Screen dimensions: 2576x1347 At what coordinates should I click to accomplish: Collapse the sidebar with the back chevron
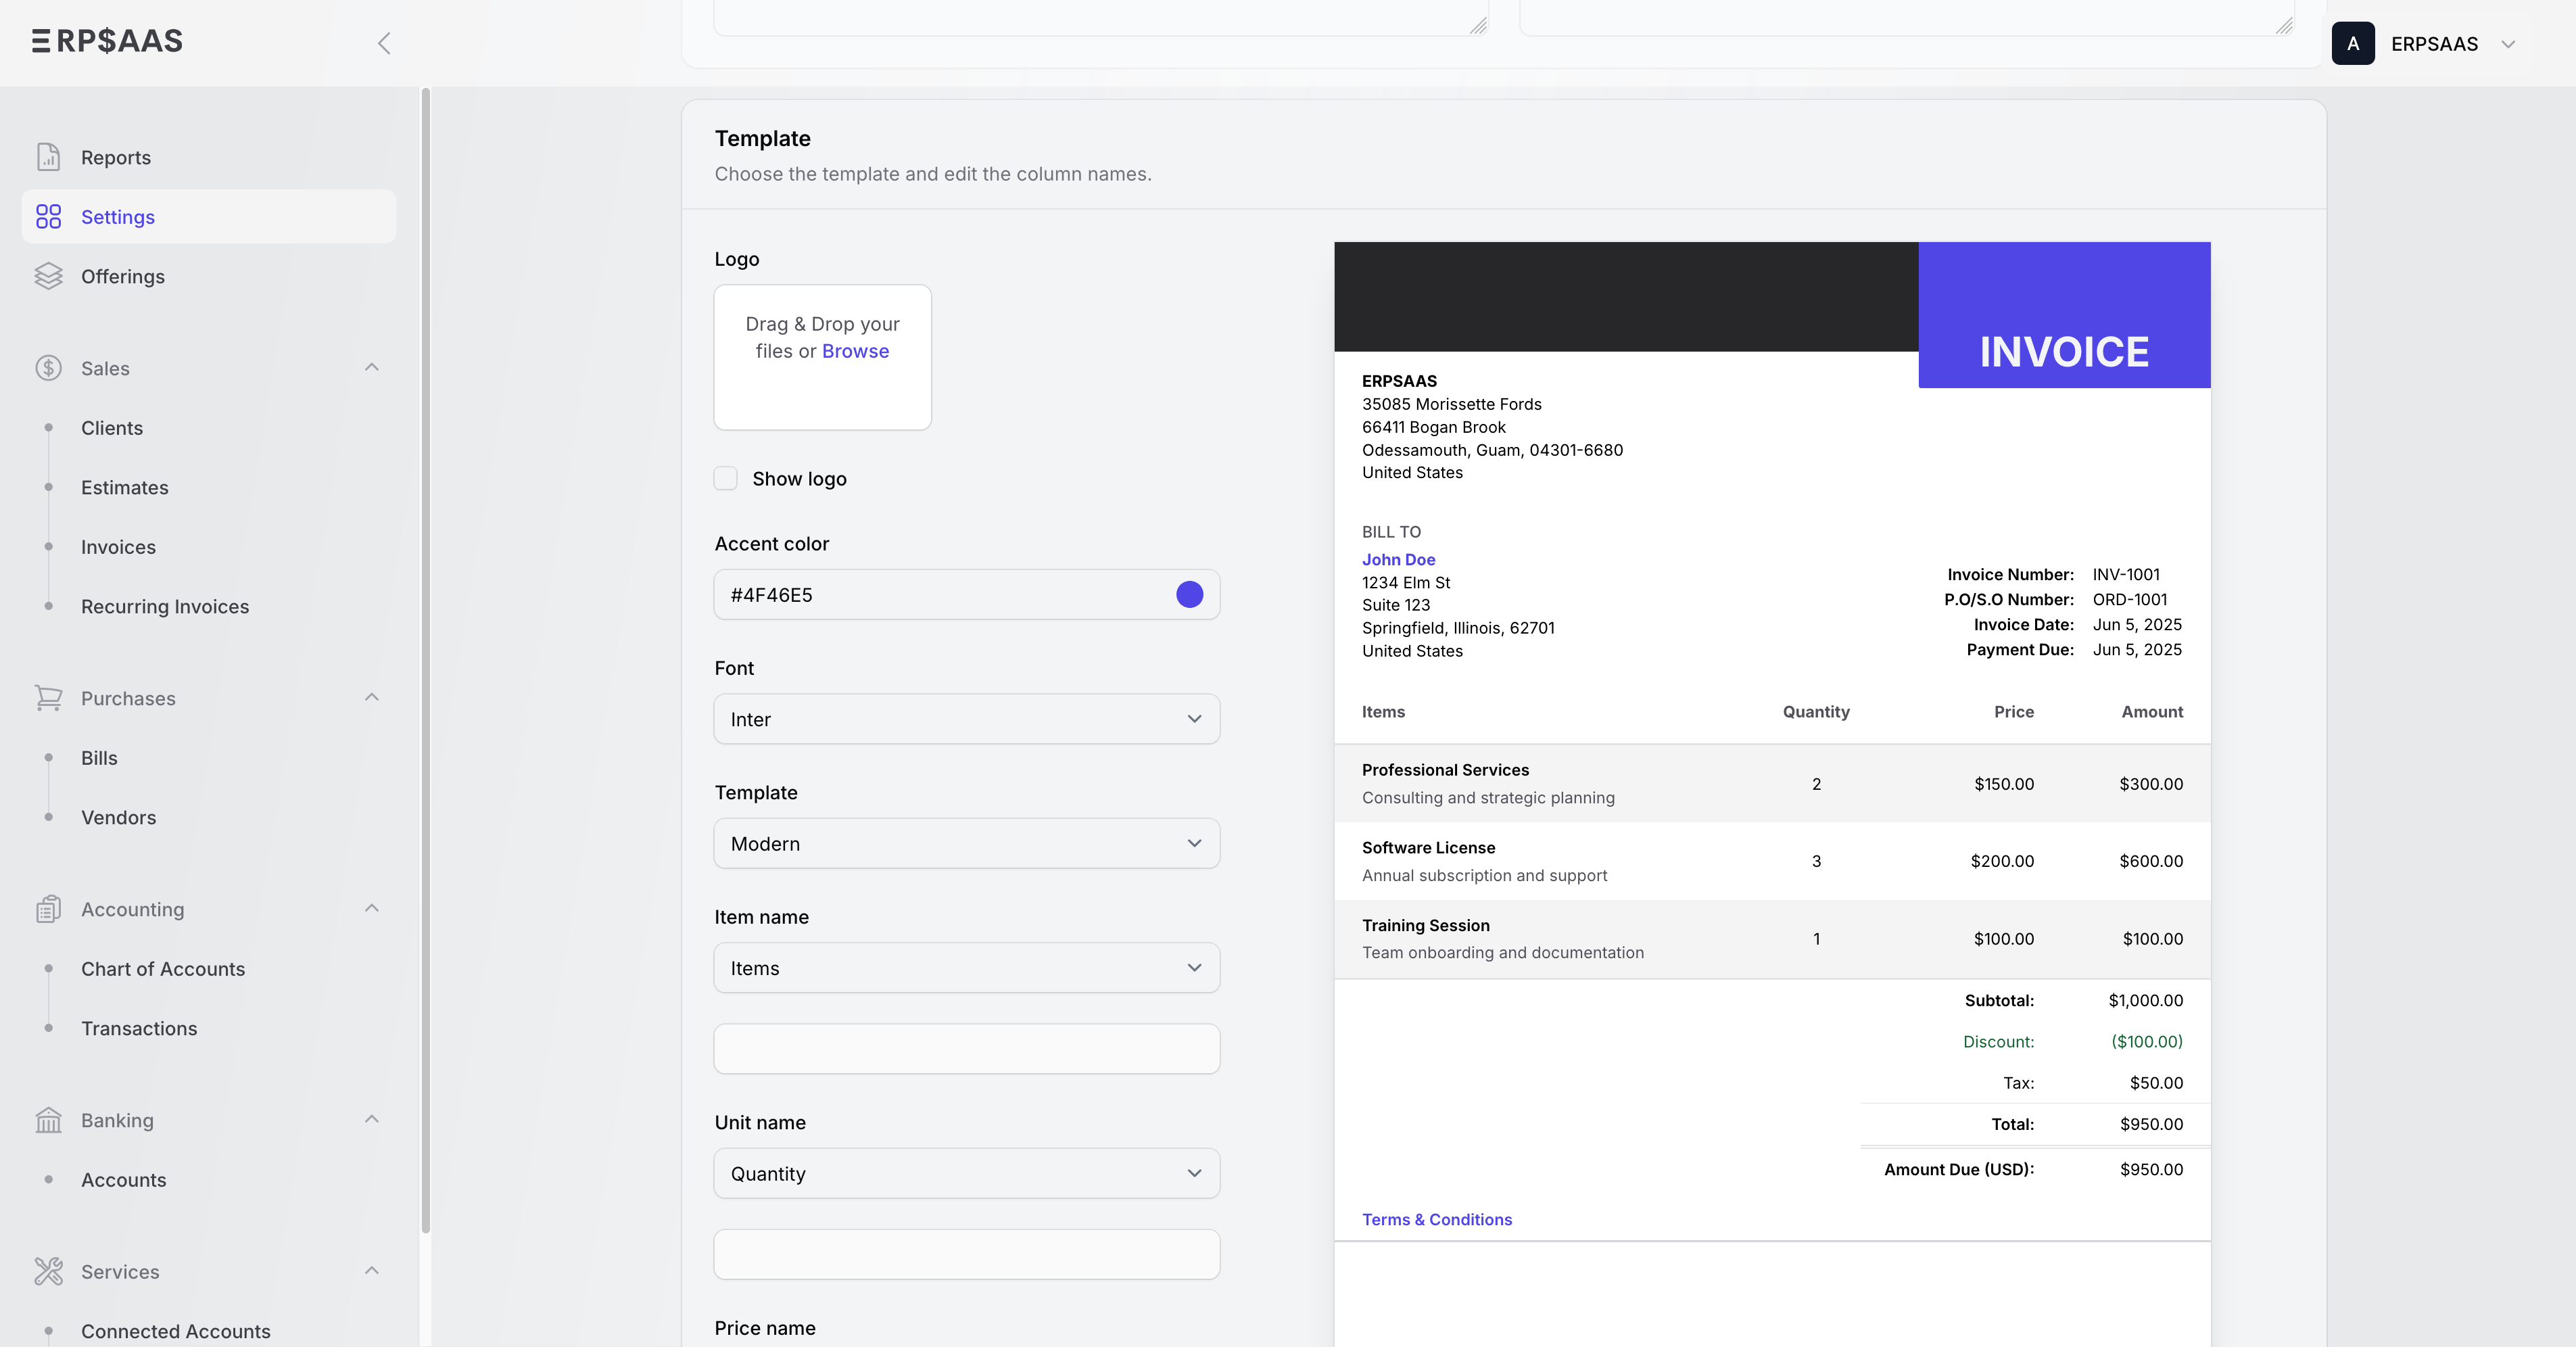coord(384,43)
